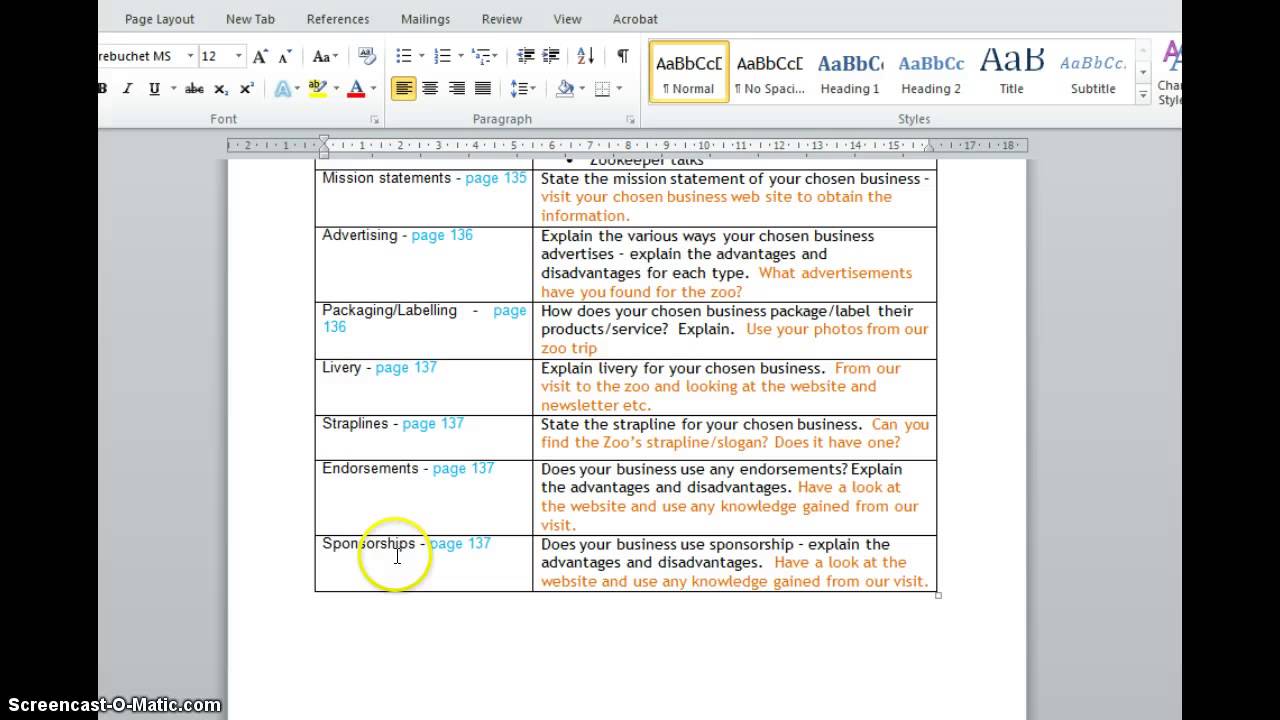This screenshot has width=1280, height=720.
Task: Increase the paragraph indent
Action: click(551, 56)
